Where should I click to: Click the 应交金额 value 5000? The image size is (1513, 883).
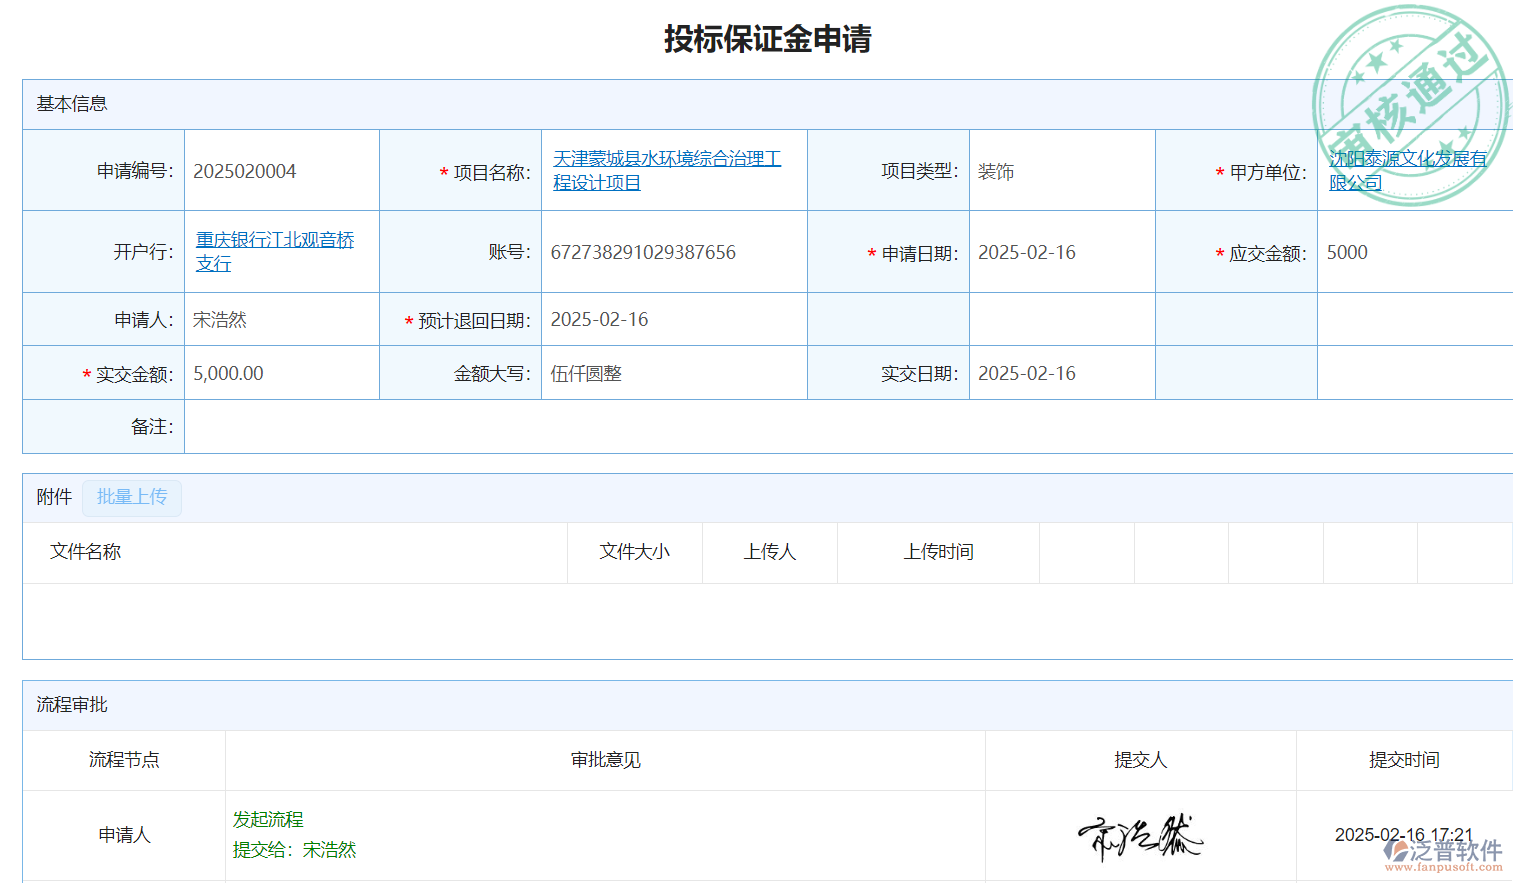point(1347,252)
